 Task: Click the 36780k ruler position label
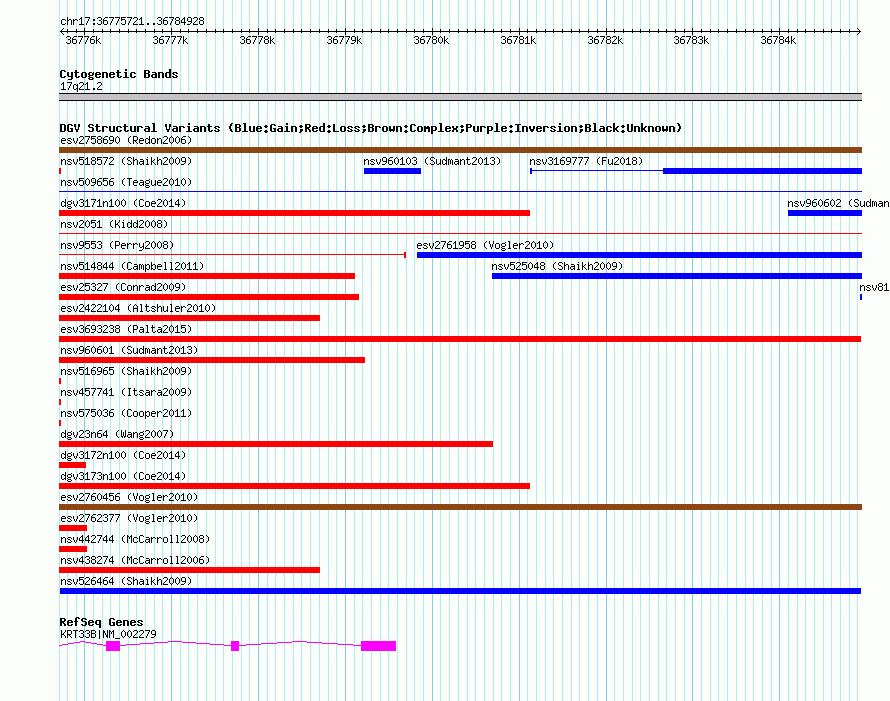[431, 40]
